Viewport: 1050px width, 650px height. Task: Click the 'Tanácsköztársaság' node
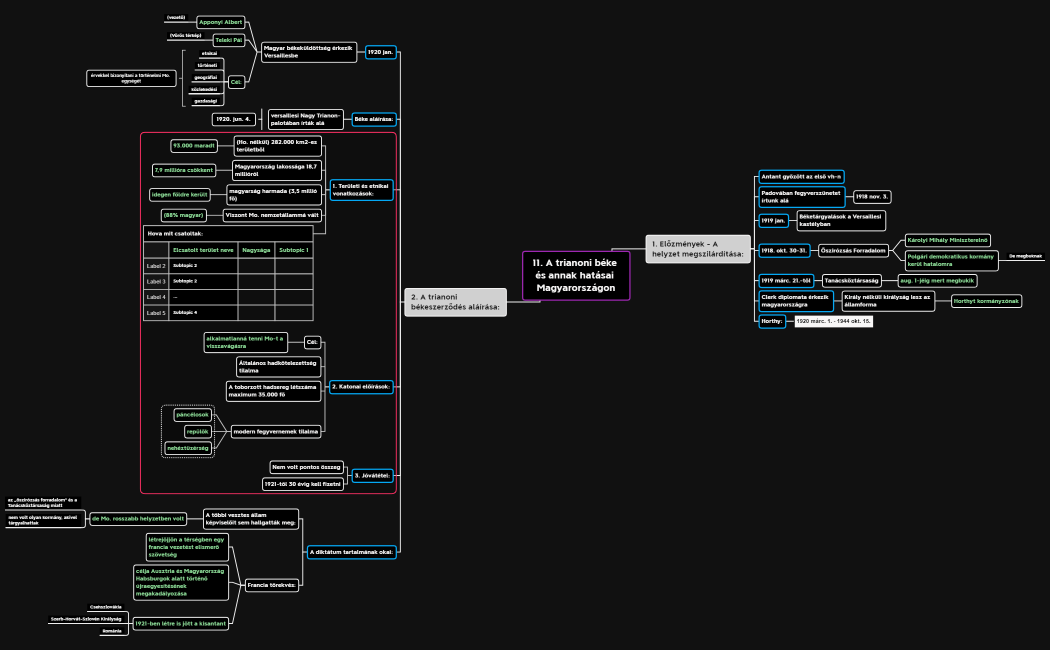851,281
